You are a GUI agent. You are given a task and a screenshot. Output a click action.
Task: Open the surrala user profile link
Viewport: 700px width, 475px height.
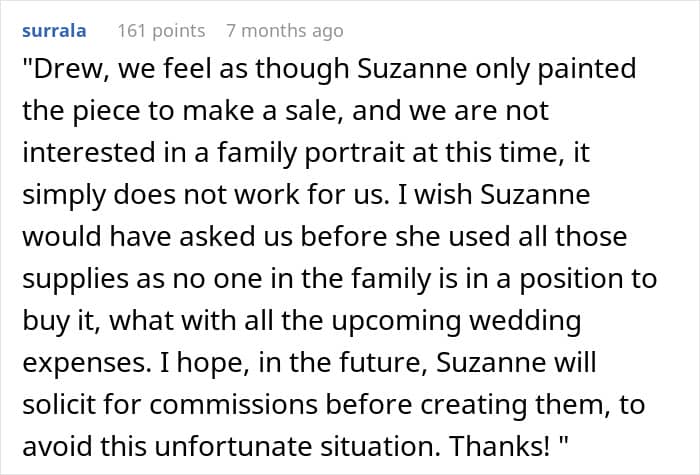54,31
